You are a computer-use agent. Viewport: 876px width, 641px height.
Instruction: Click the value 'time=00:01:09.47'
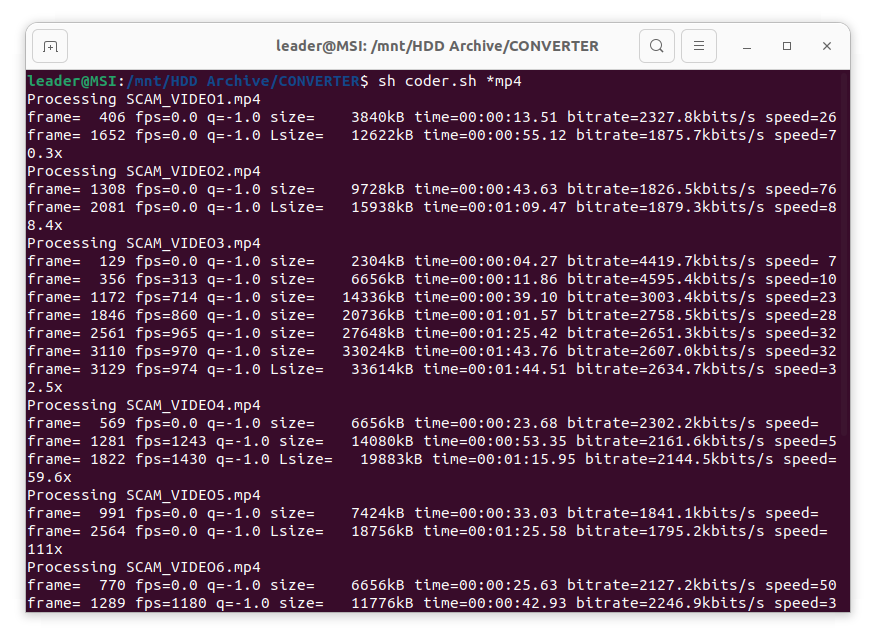coord(495,207)
